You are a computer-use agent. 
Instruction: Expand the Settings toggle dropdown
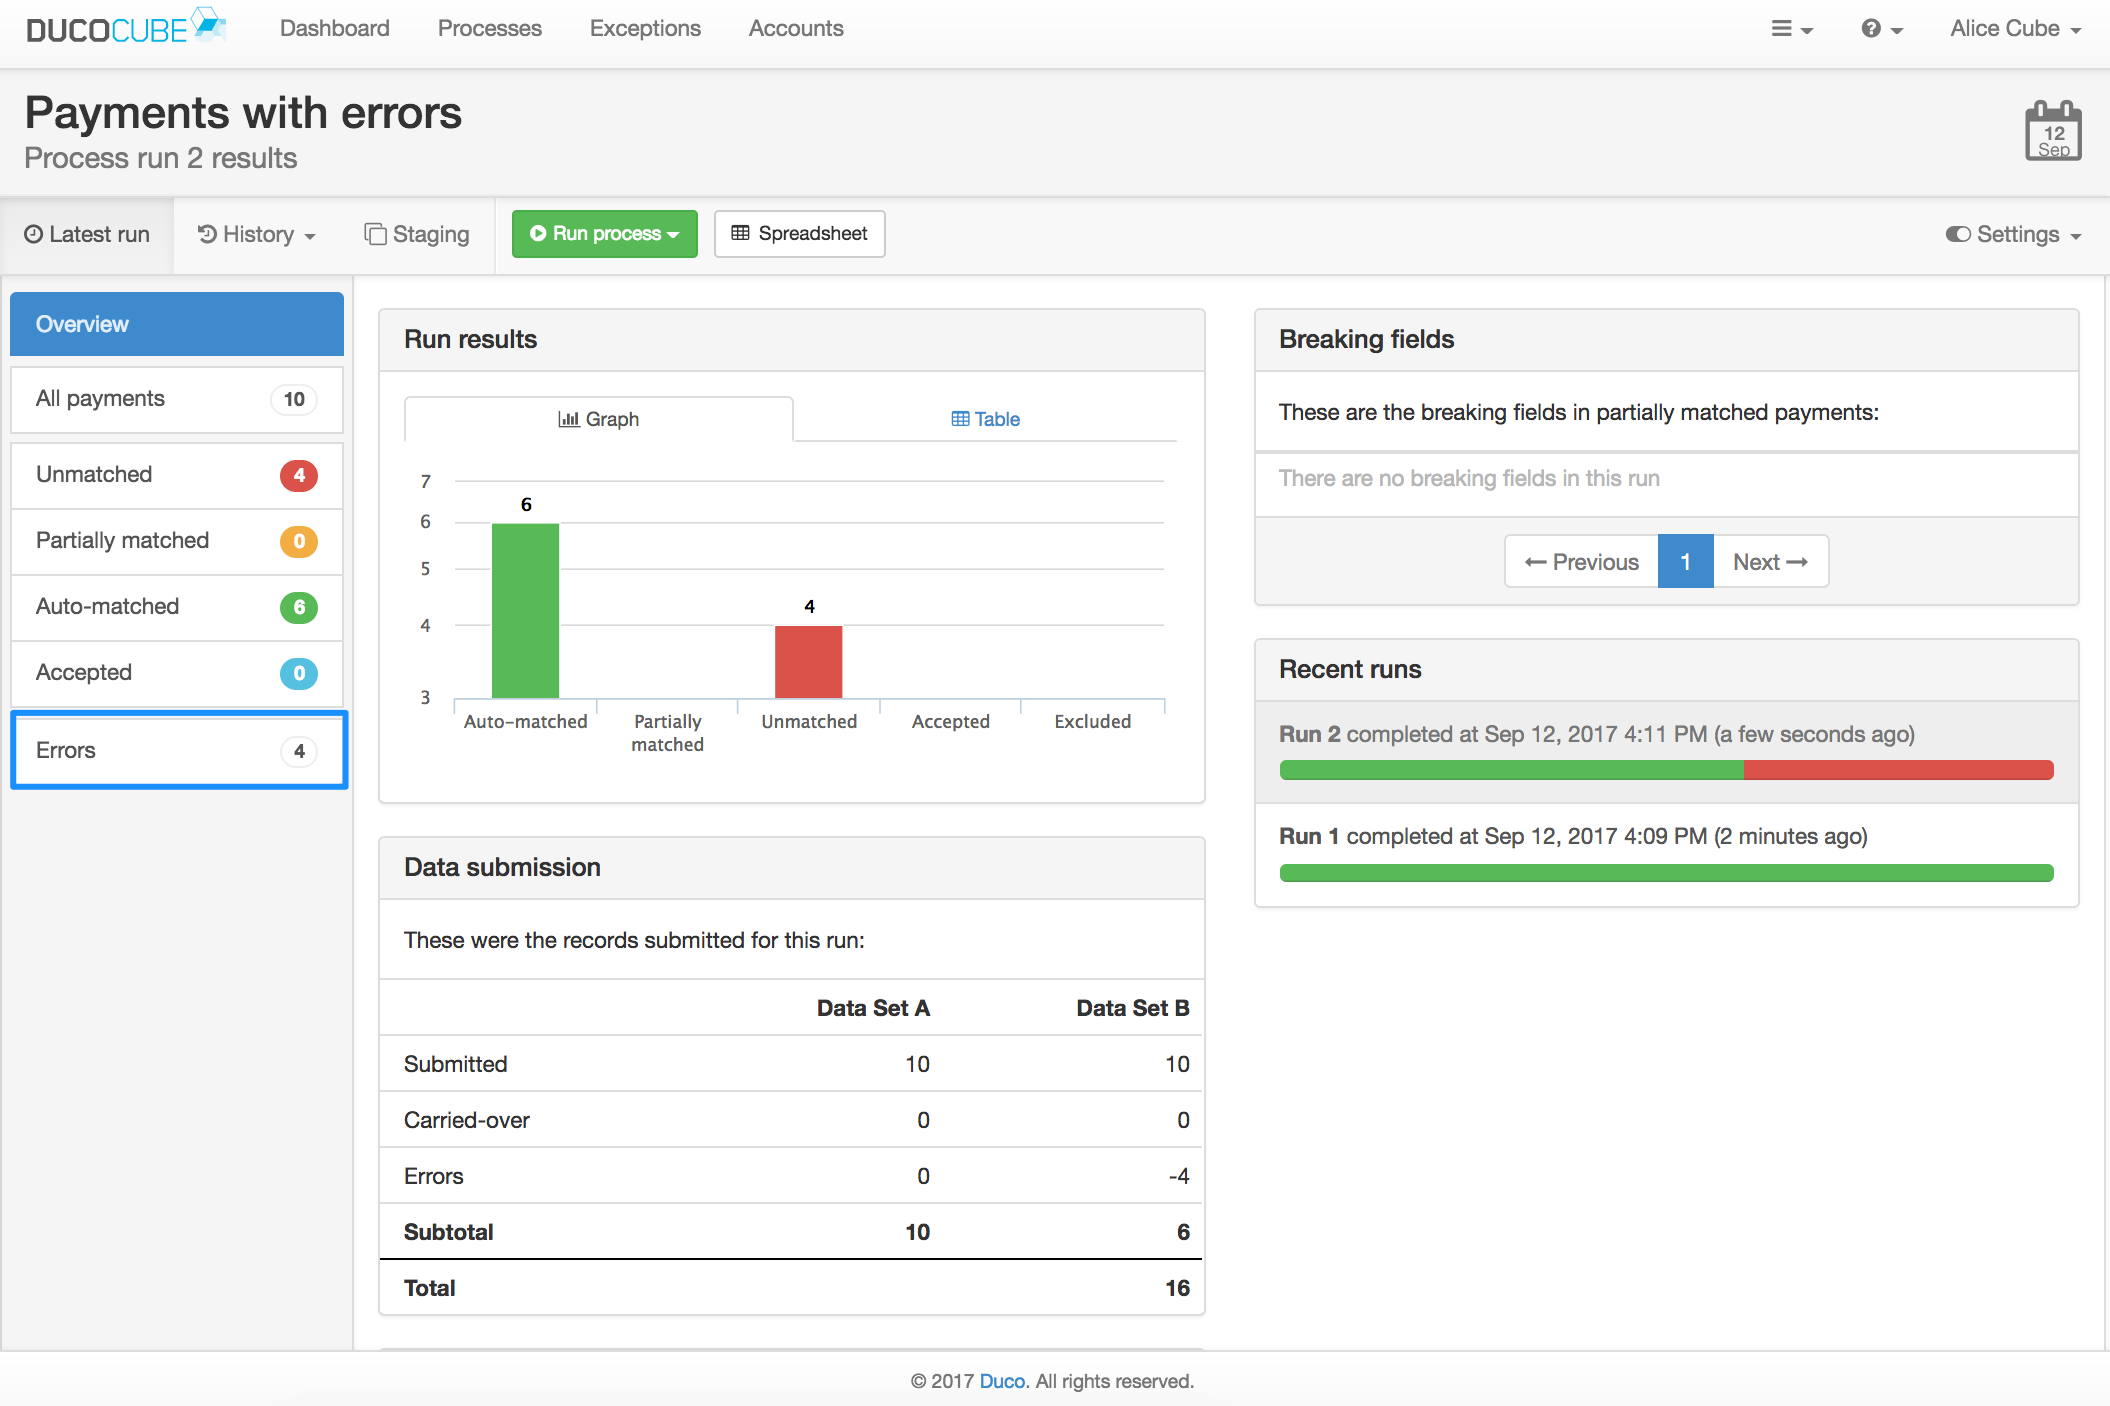[x=2013, y=235]
